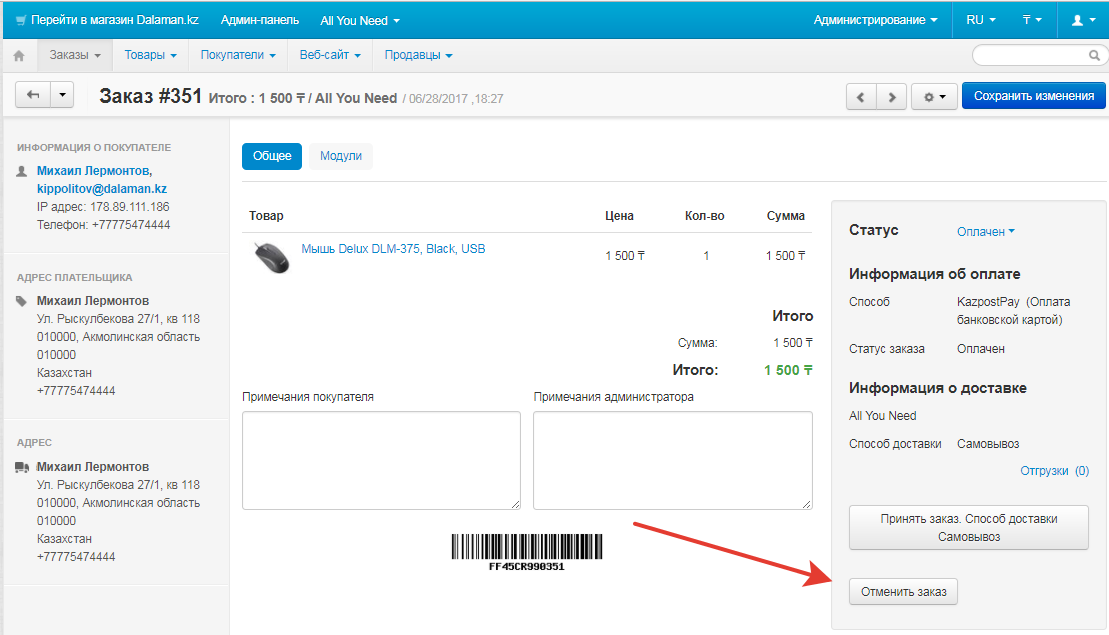This screenshot has width=1109, height=635.
Task: Click the order barcode FF45CR990351
Action: point(527,552)
